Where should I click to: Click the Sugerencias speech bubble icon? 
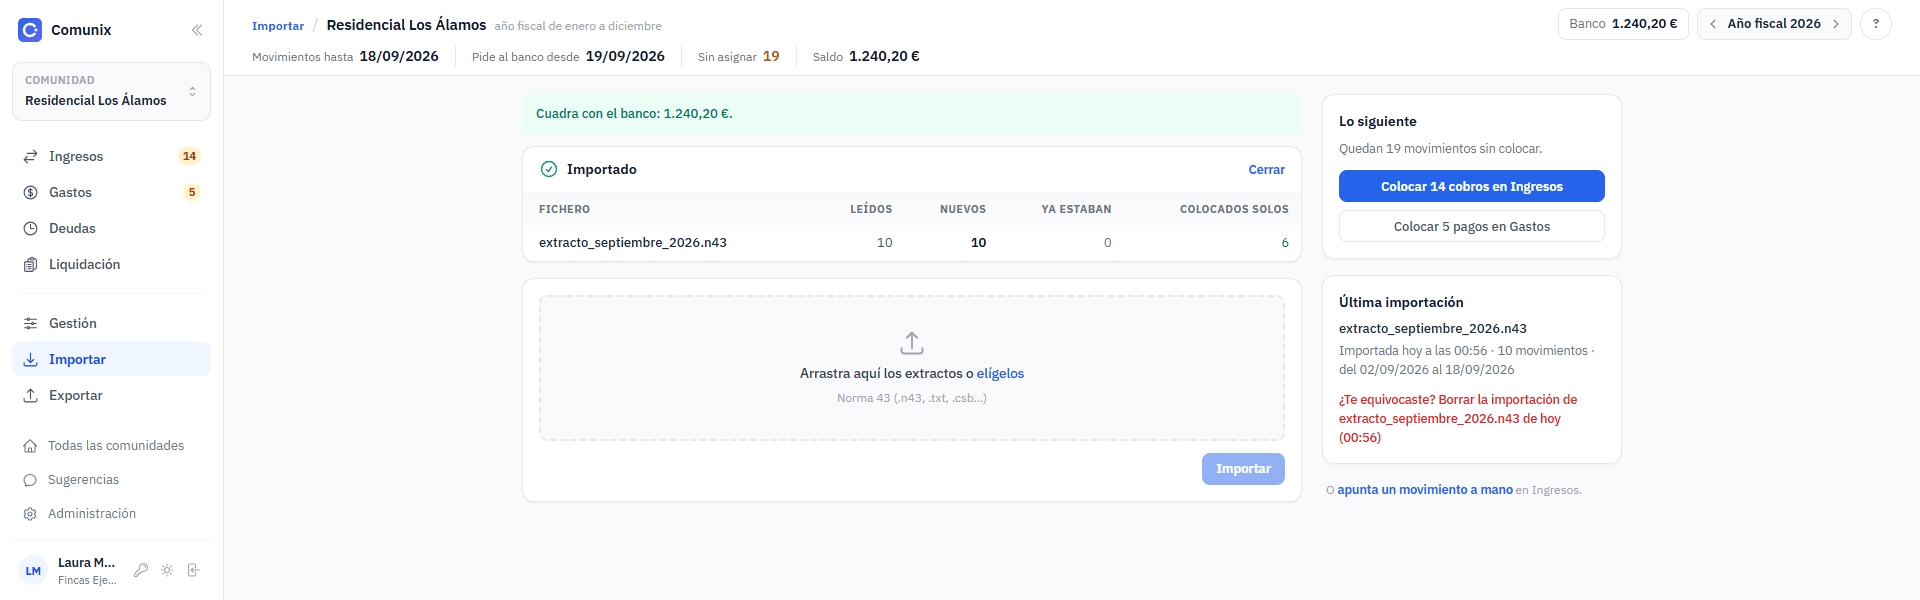point(30,480)
